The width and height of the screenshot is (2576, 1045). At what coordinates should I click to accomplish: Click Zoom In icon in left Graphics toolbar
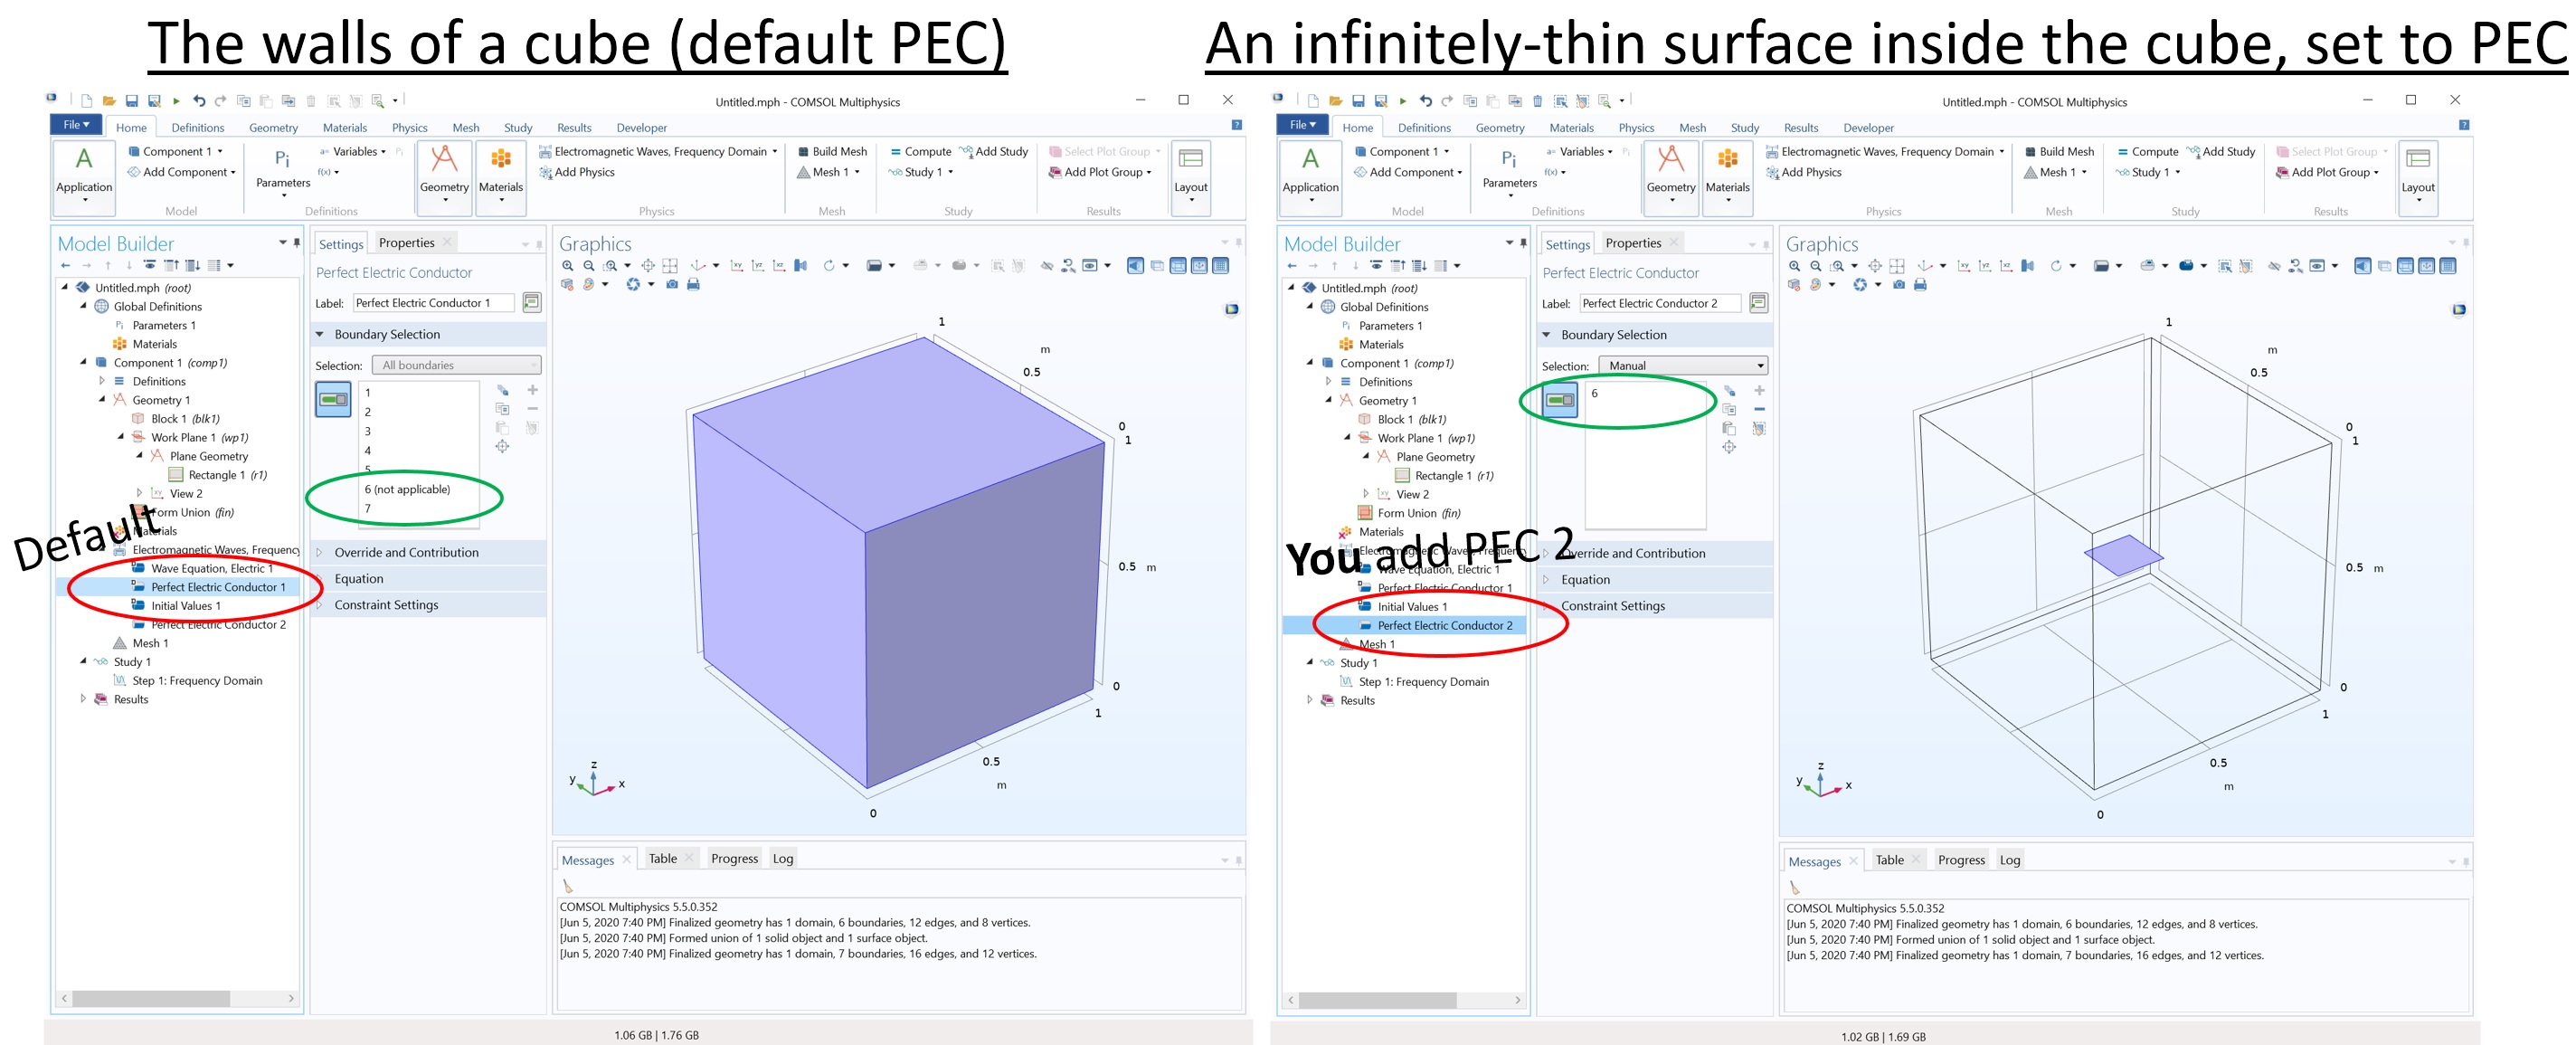pos(567,266)
